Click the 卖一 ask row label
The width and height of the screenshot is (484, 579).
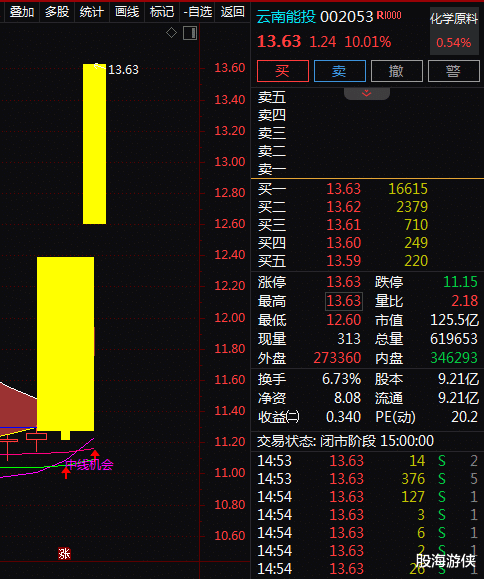272,169
